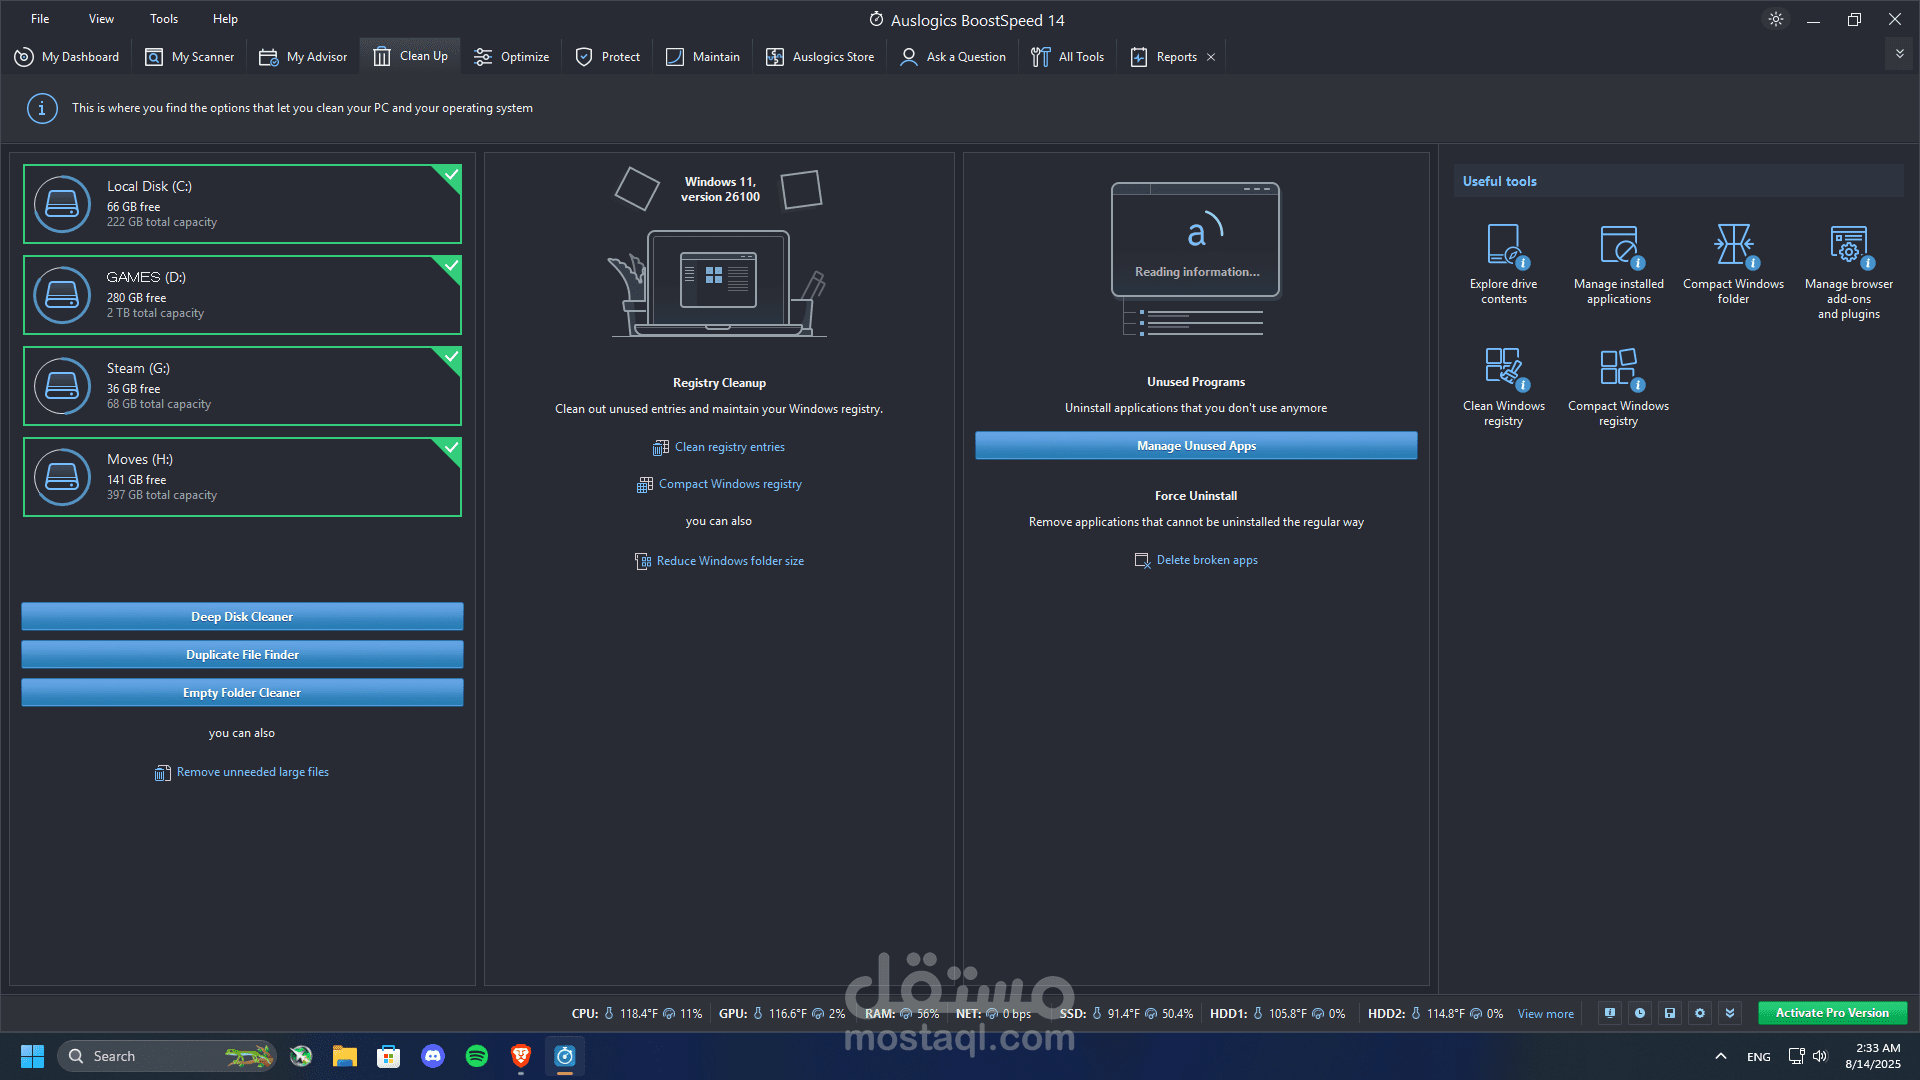
Task: Click the clock icon in status bar
Action: (x=1640, y=1013)
